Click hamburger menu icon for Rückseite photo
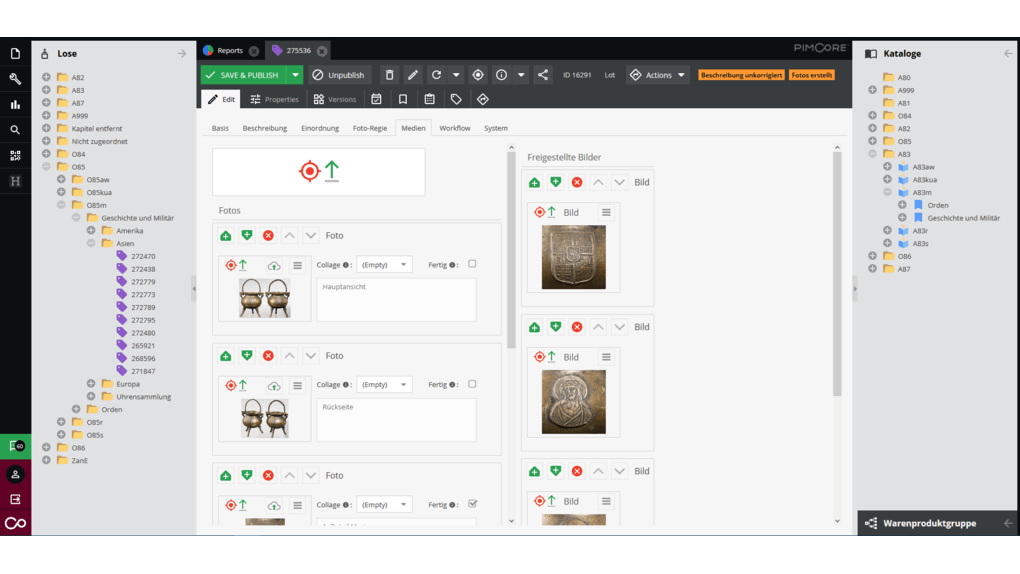This screenshot has width=1020, height=574. pos(297,385)
